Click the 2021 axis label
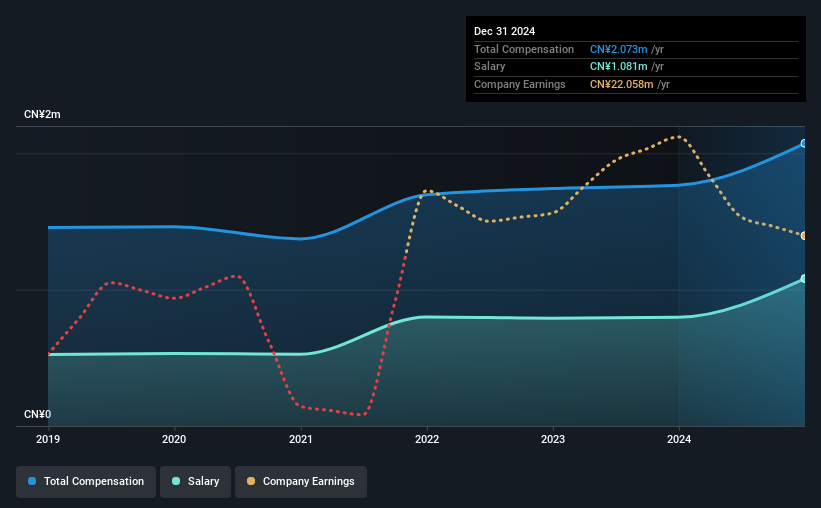 click(301, 439)
